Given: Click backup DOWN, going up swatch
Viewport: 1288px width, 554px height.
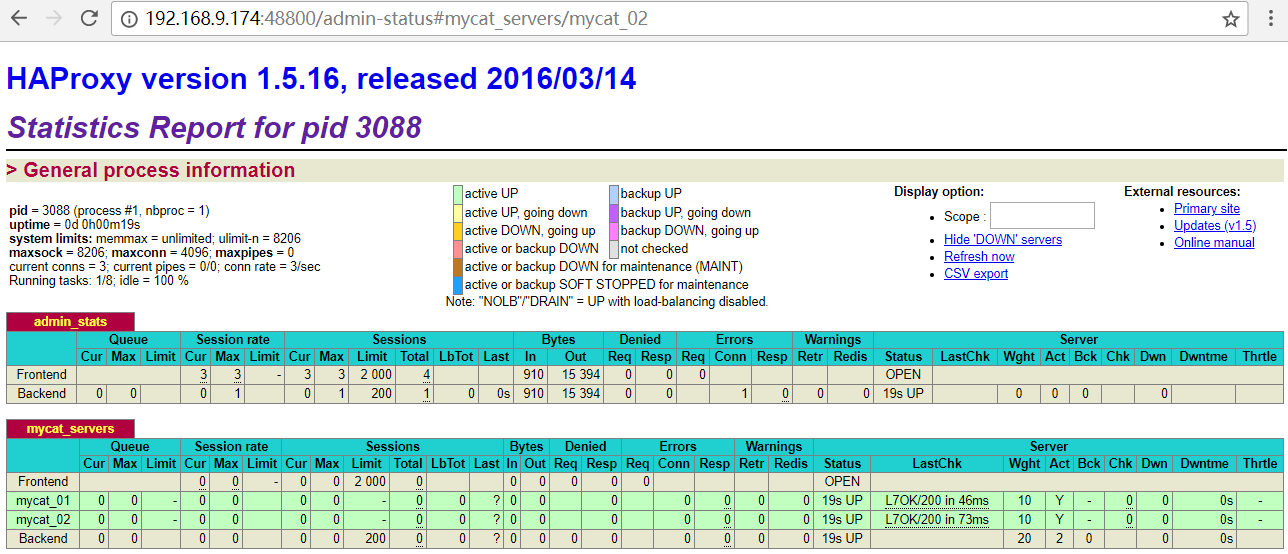Looking at the screenshot, I should [614, 230].
